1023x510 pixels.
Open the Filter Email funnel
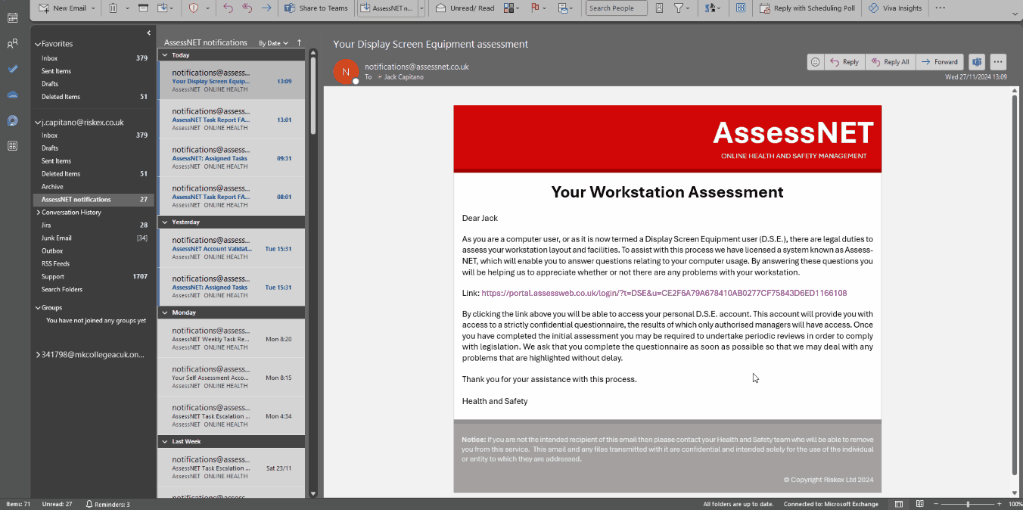682,8
